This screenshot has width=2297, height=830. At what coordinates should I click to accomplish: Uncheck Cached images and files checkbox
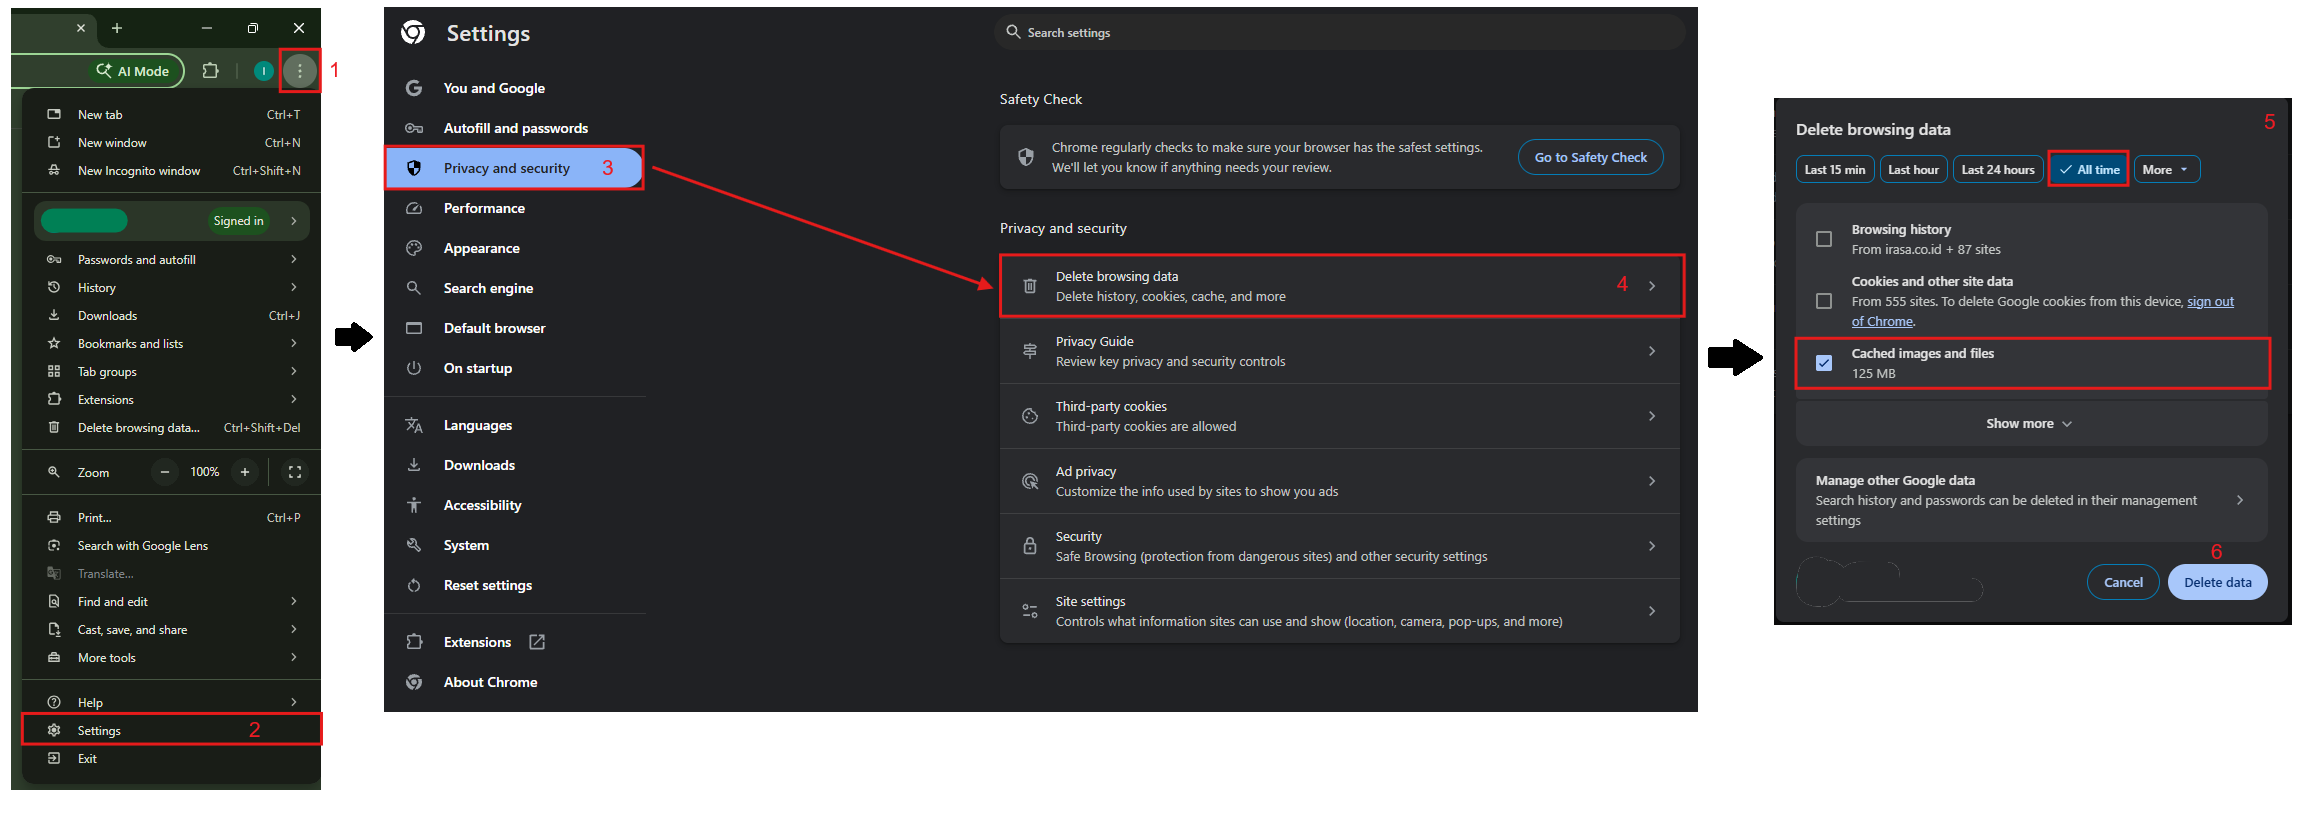pyautogui.click(x=1824, y=363)
